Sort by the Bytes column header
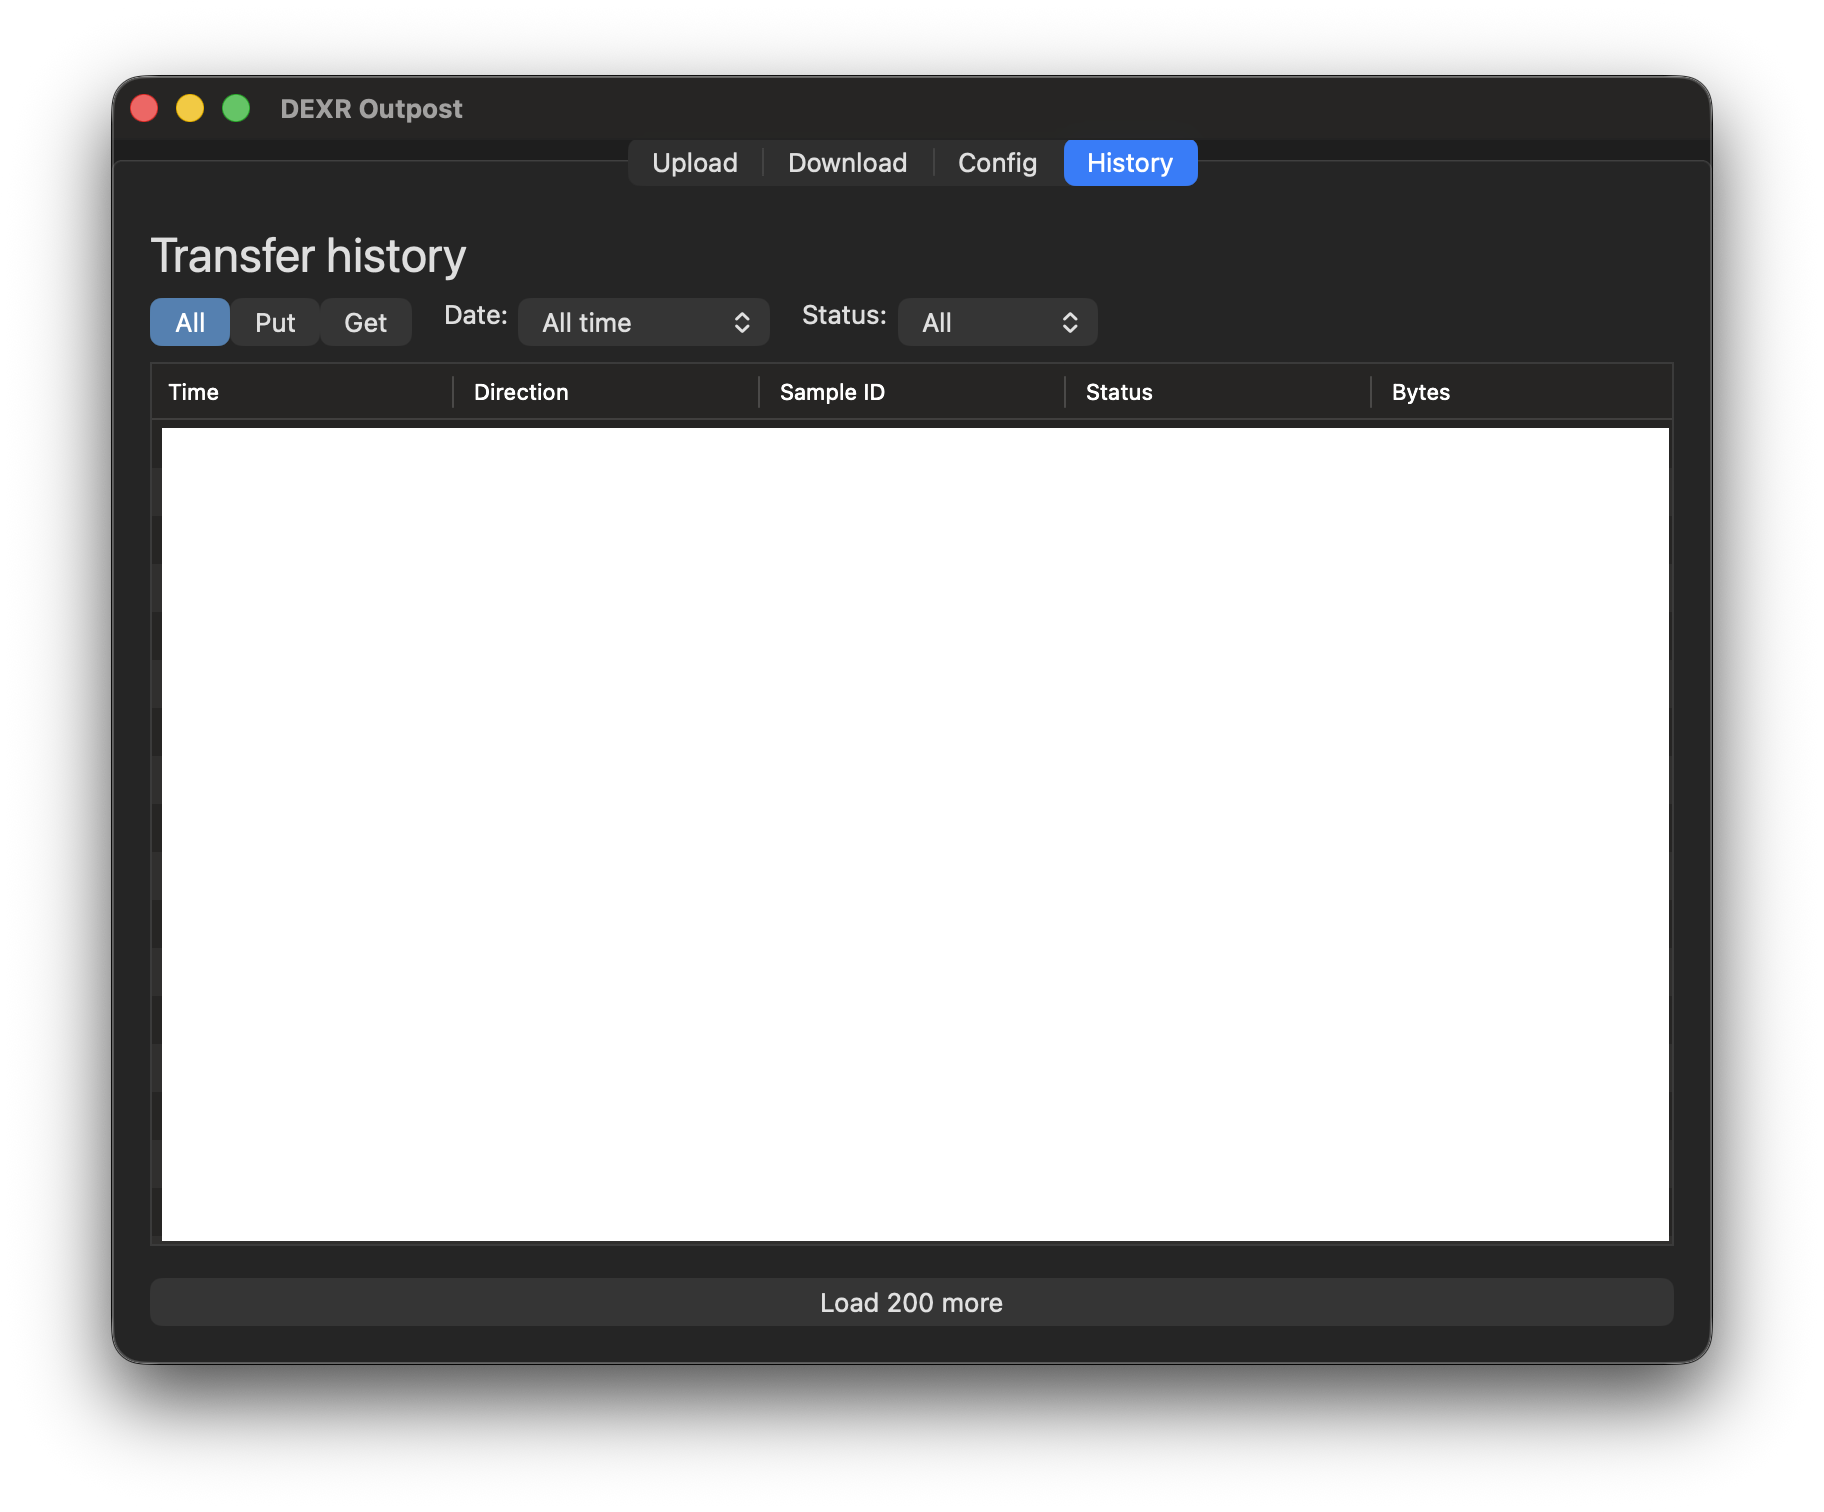This screenshot has height=1512, width=1824. click(1522, 392)
